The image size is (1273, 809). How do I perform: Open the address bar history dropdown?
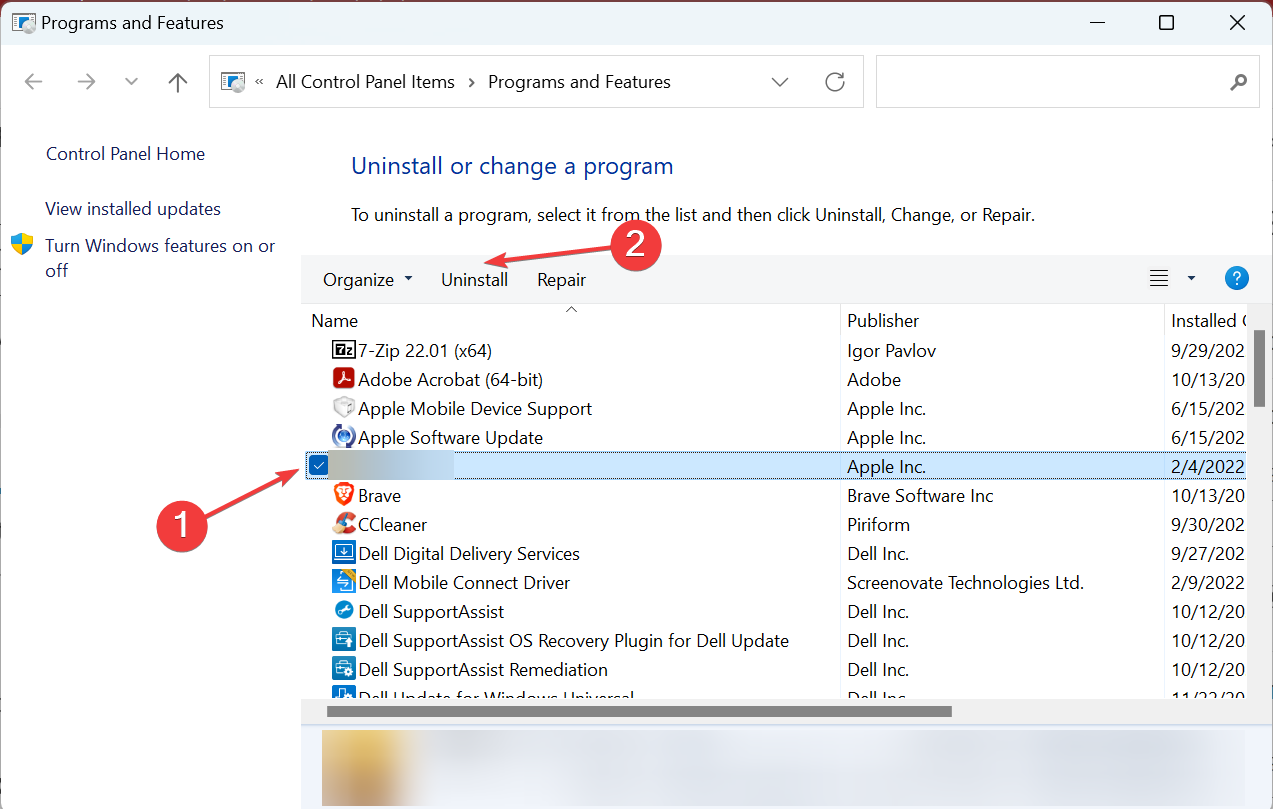(x=780, y=82)
